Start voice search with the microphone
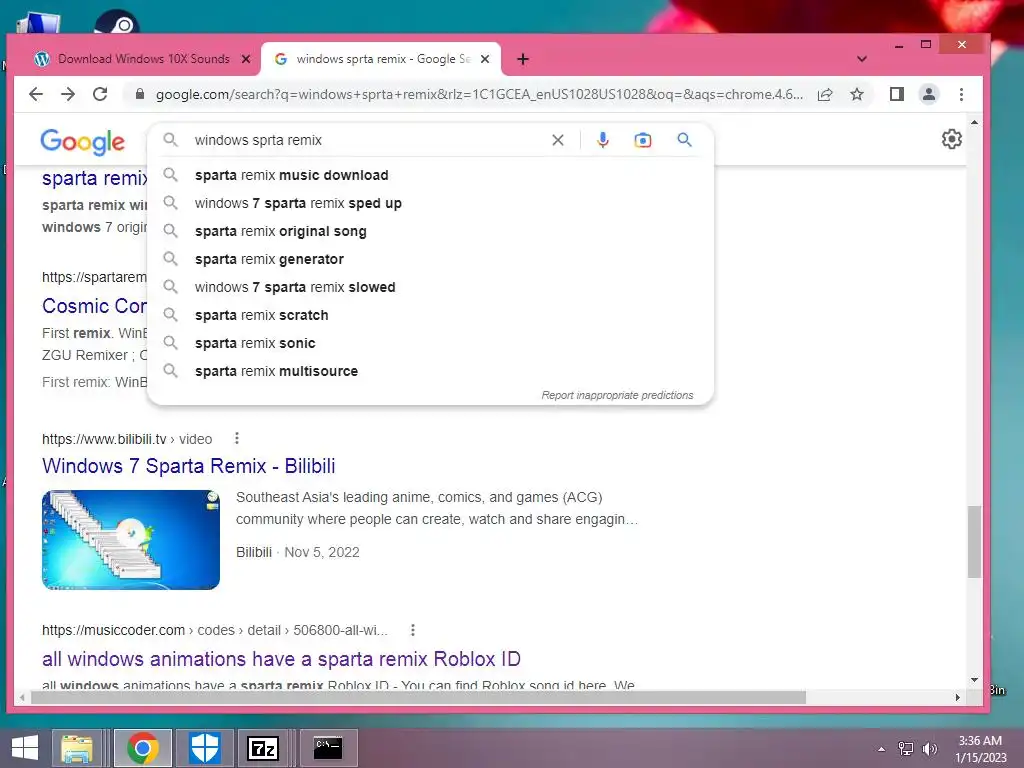 603,140
